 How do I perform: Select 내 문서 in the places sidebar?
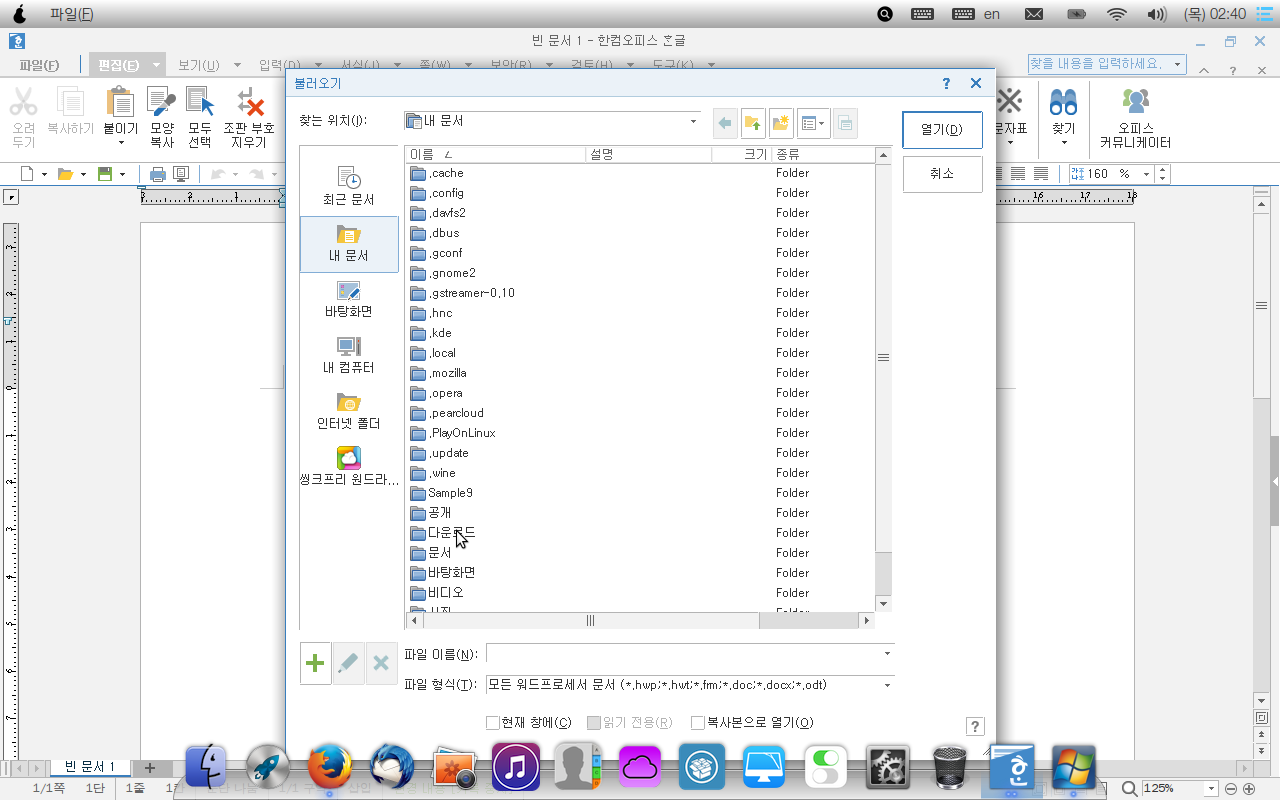349,244
